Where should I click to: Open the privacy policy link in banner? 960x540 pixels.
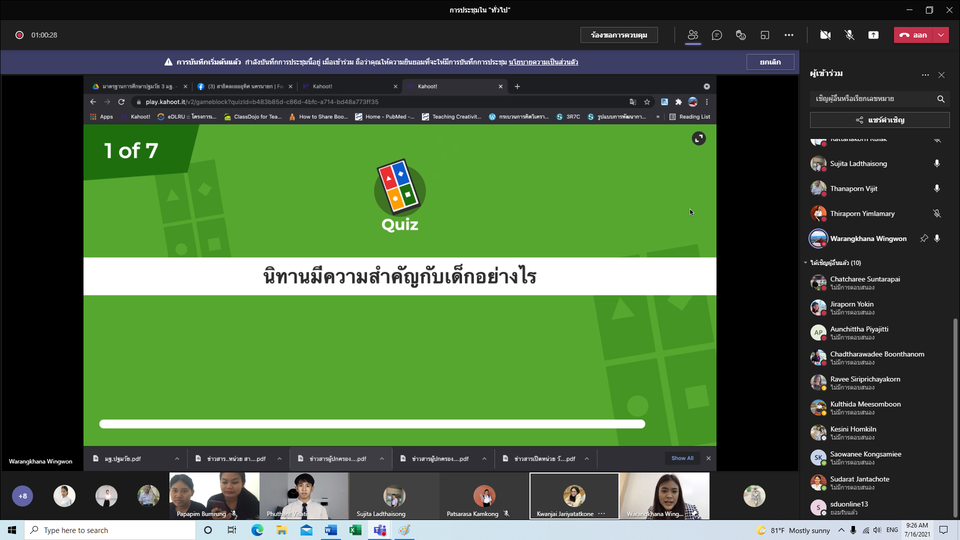[x=543, y=62]
